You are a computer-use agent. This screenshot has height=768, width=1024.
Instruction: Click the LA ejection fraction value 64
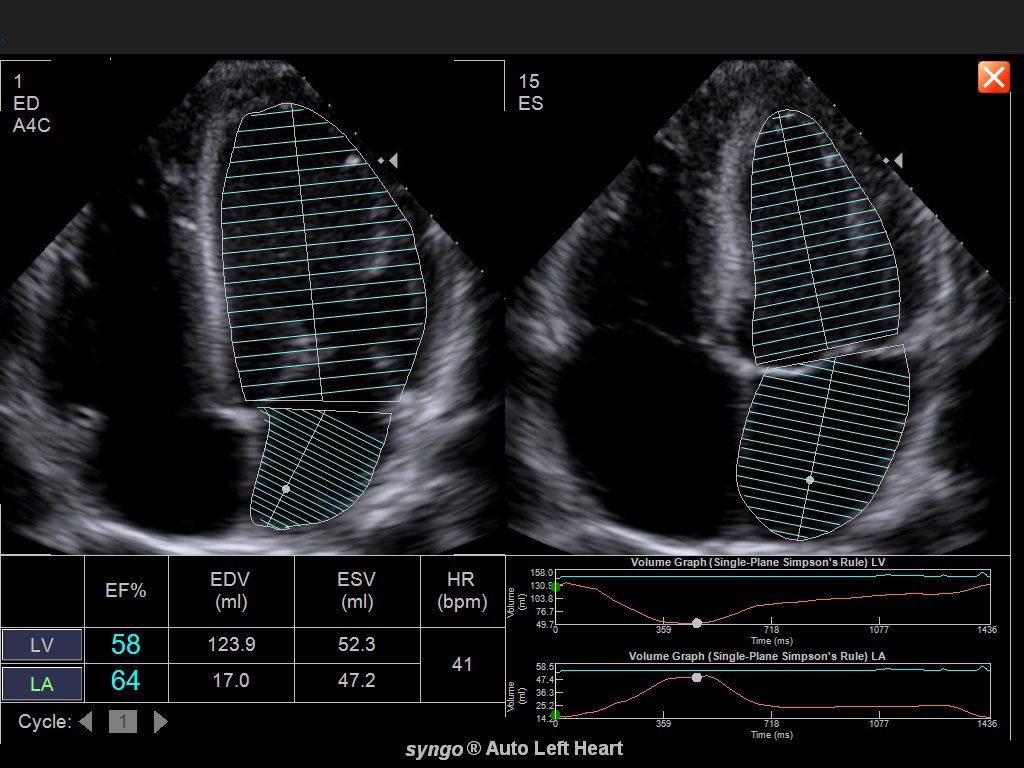(126, 683)
